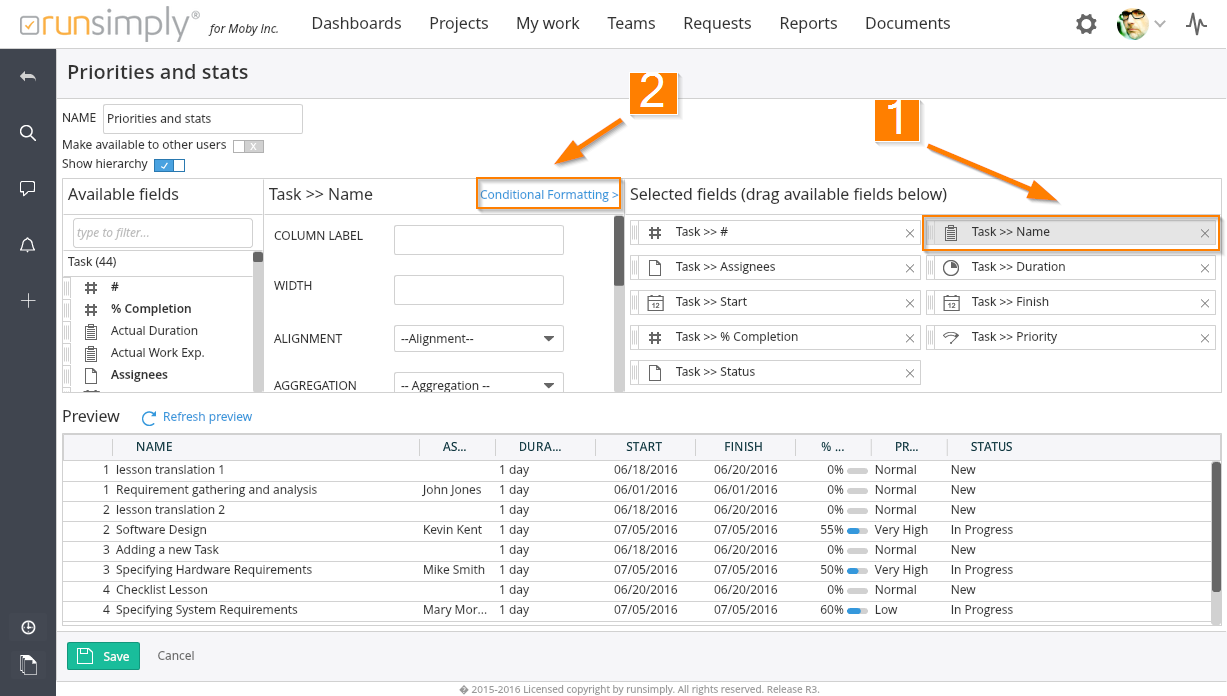
Task: Open the Reports menu
Action: pyautogui.click(x=808, y=23)
